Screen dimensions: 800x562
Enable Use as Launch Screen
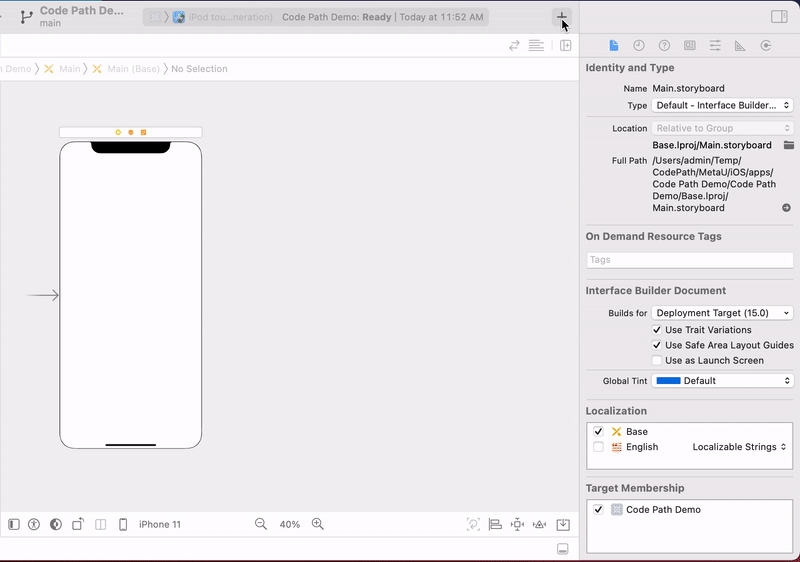point(657,361)
